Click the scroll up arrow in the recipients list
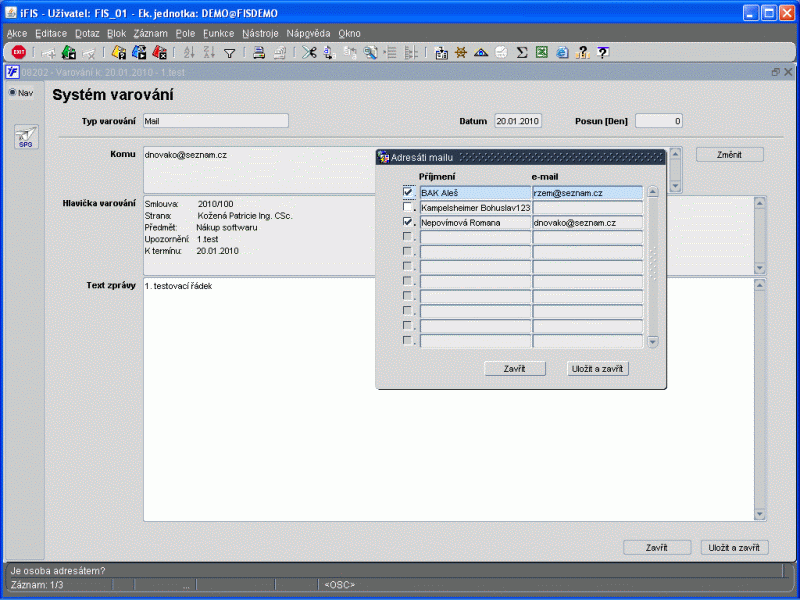The height and width of the screenshot is (600, 800). point(653,192)
